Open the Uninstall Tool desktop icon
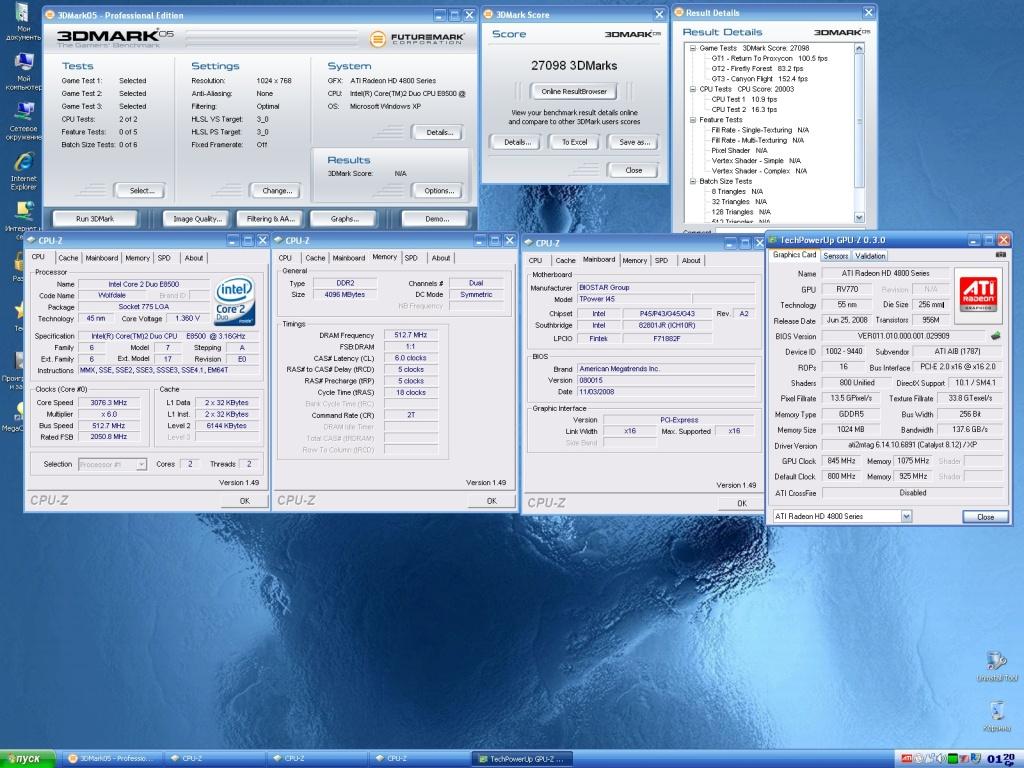The width and height of the screenshot is (1024, 768). pos(997,666)
